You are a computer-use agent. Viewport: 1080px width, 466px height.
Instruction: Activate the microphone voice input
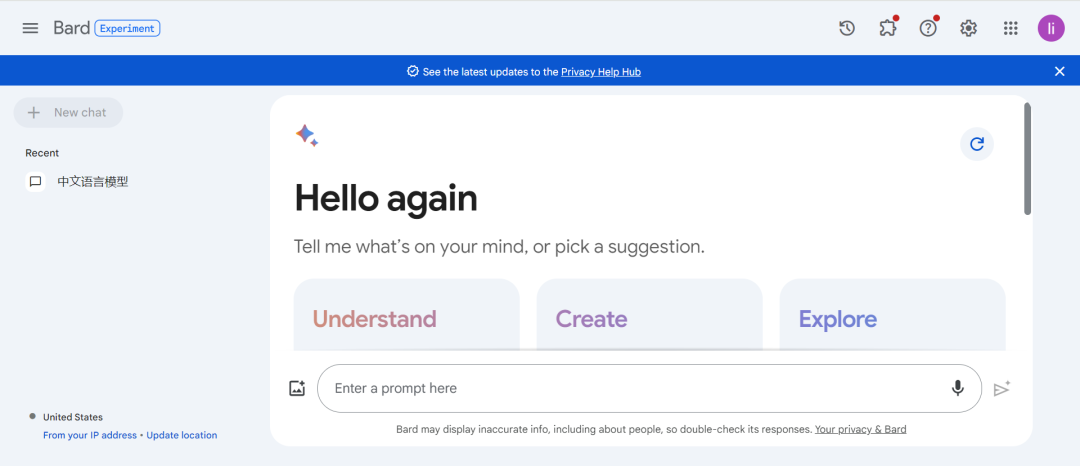pyautogui.click(x=957, y=388)
